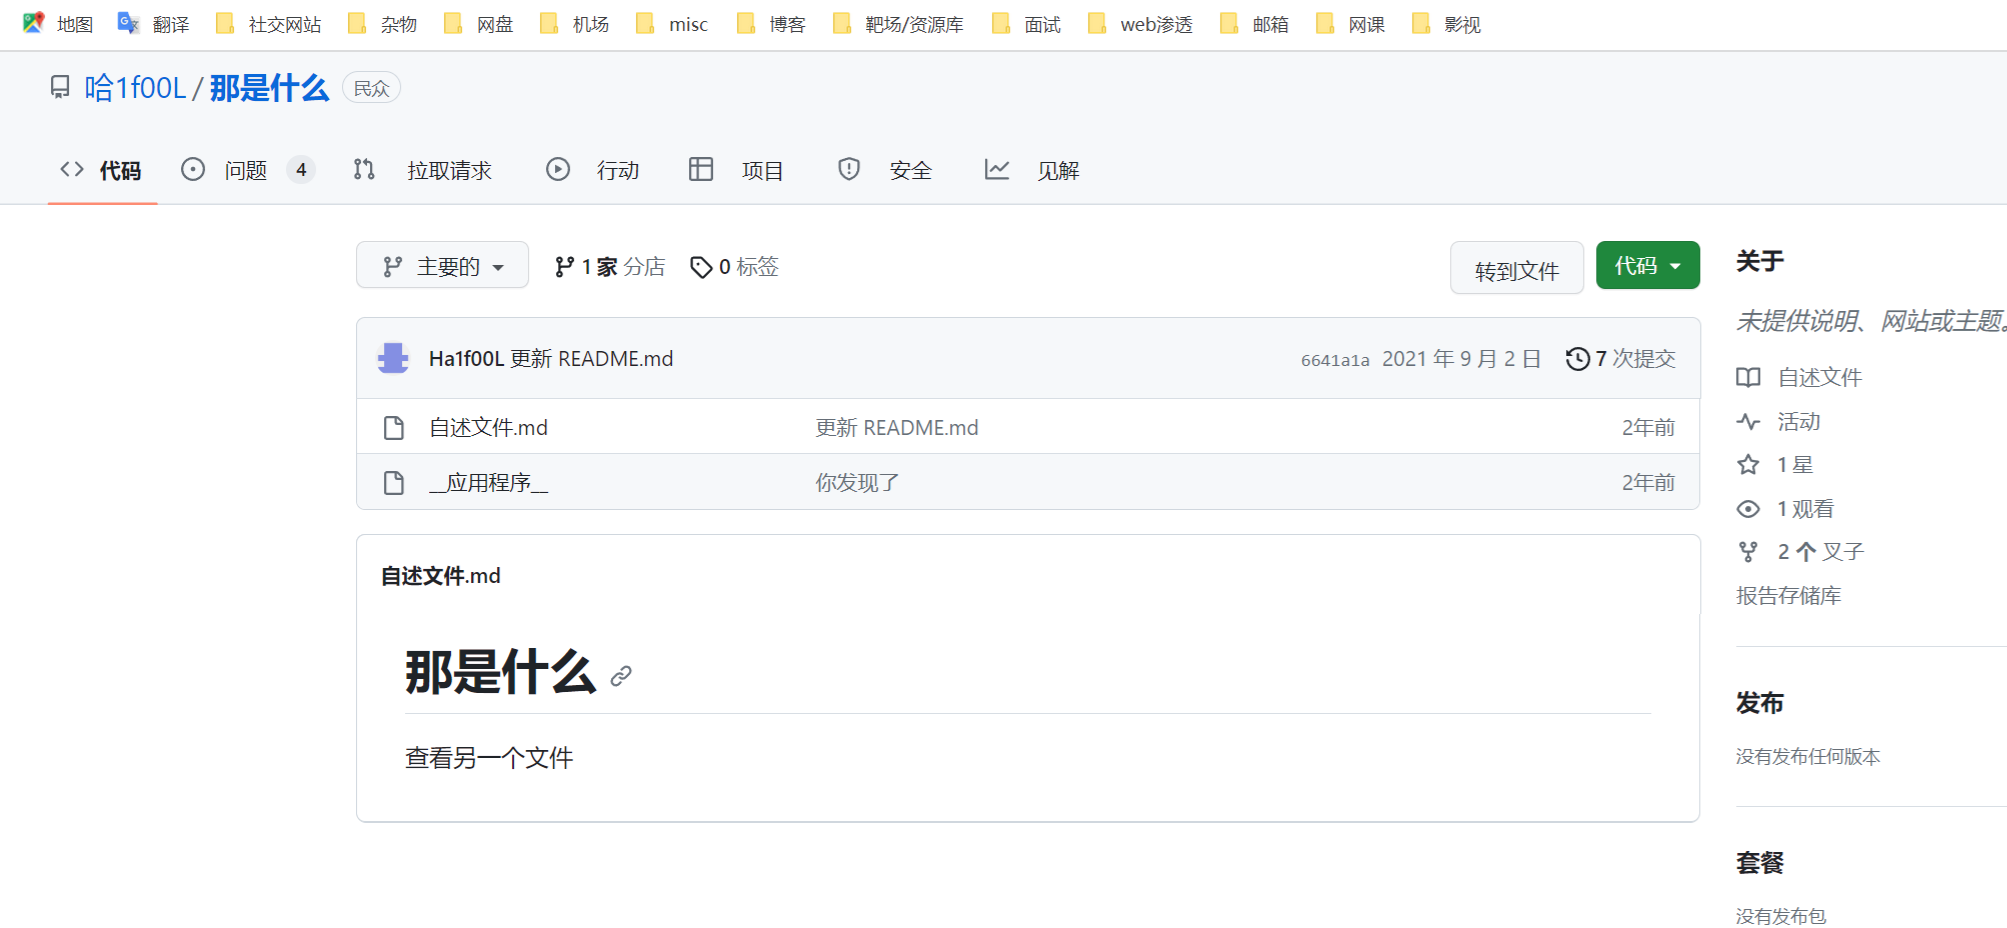Screen dimensions: 2007x928
Task: Click the star icon for 1 星
Action: click(x=1748, y=464)
